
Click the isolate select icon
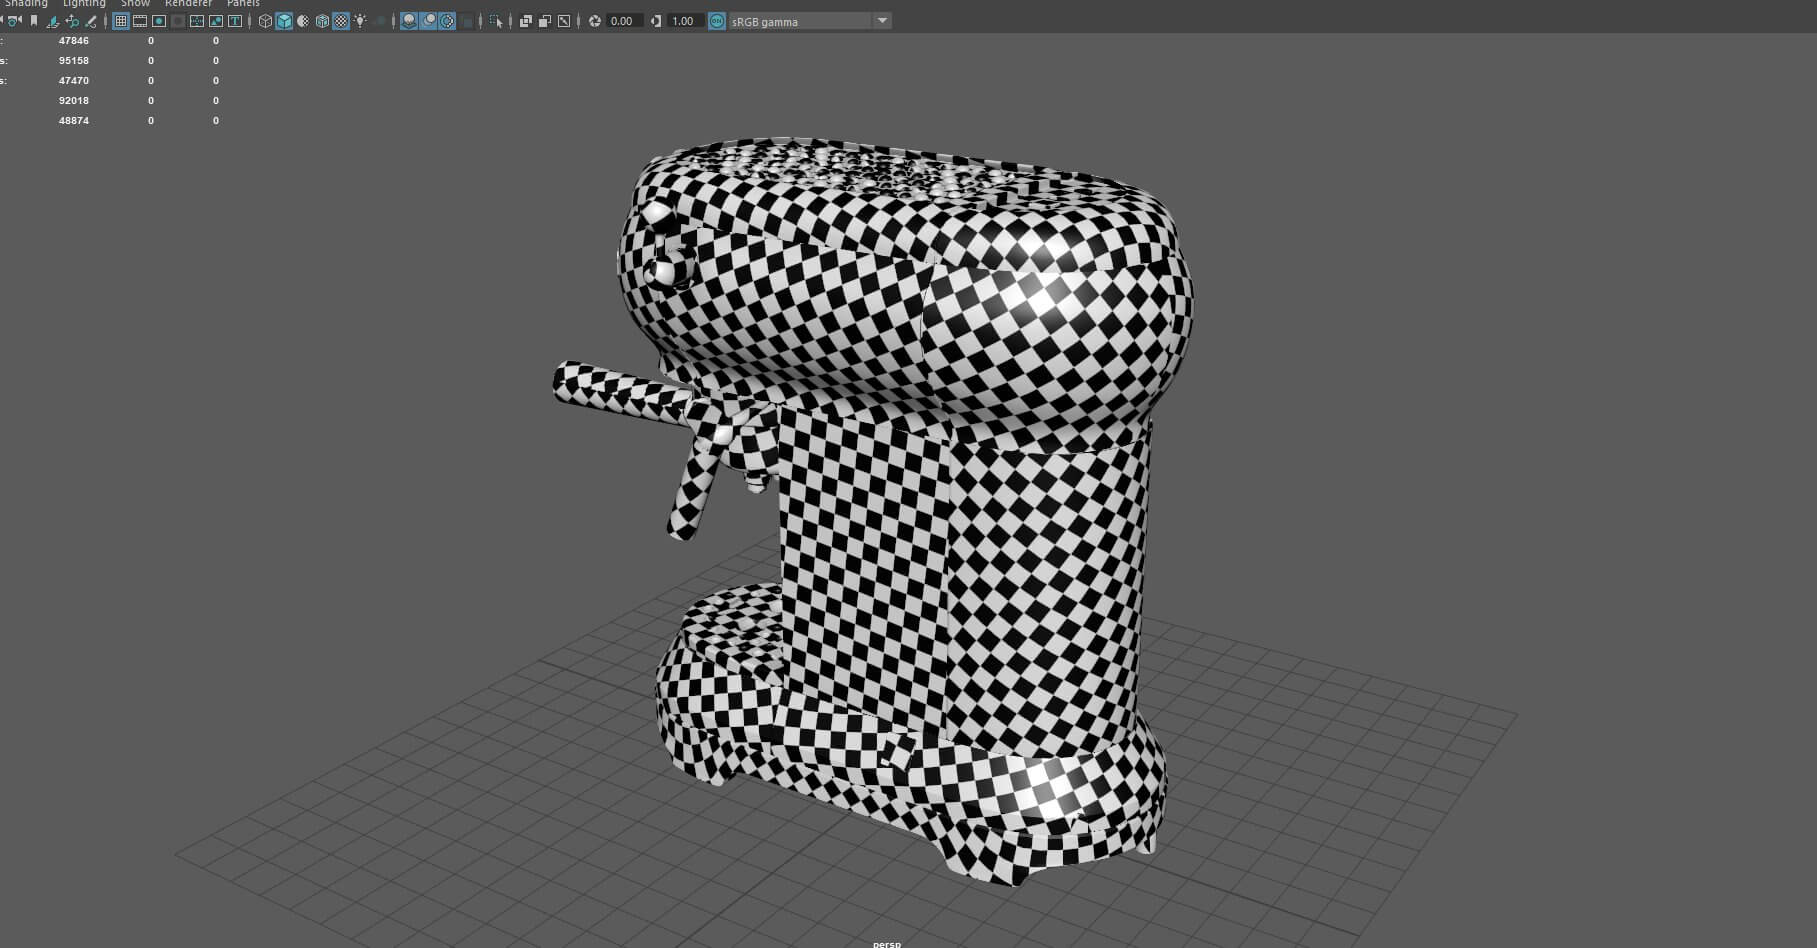pos(495,21)
